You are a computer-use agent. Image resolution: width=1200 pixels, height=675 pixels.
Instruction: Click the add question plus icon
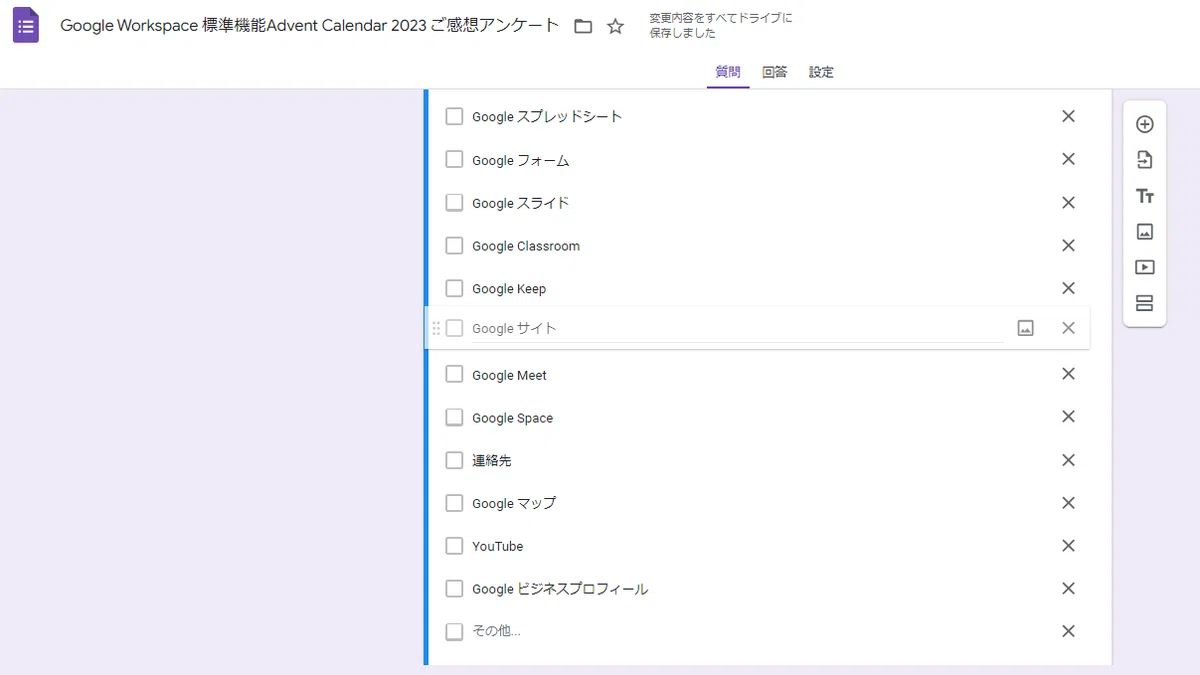(x=1145, y=124)
